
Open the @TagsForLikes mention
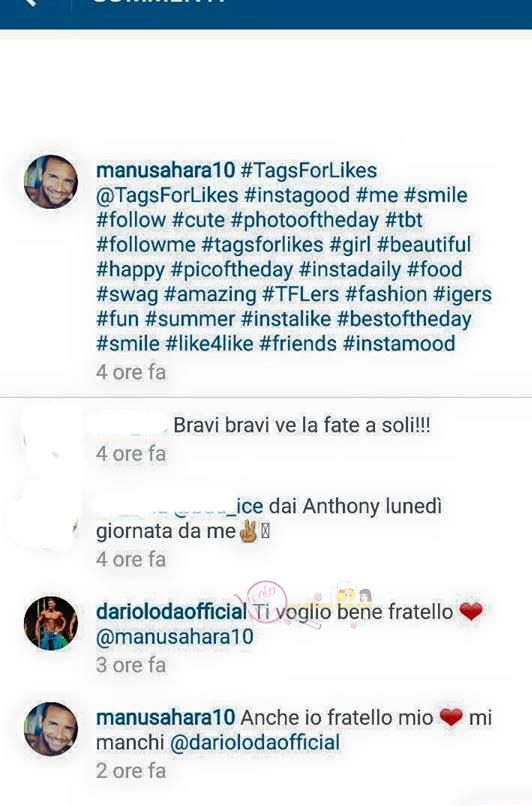coord(167,195)
